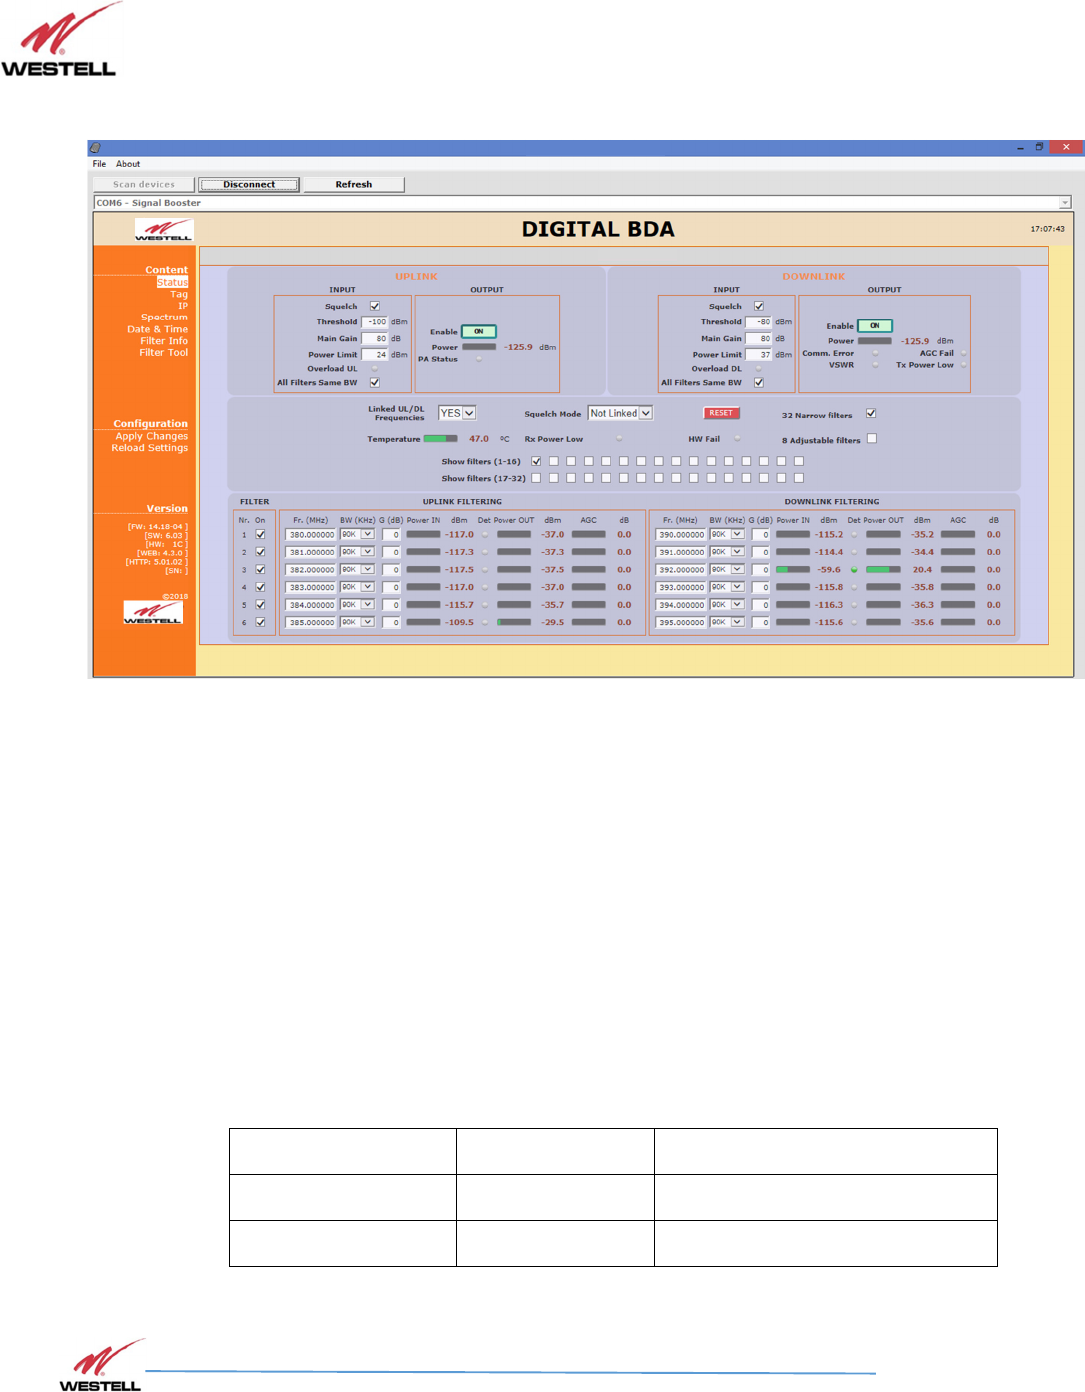Switch the Uplink Enable ON toggle
The height and width of the screenshot is (1392, 1085).
click(x=479, y=331)
